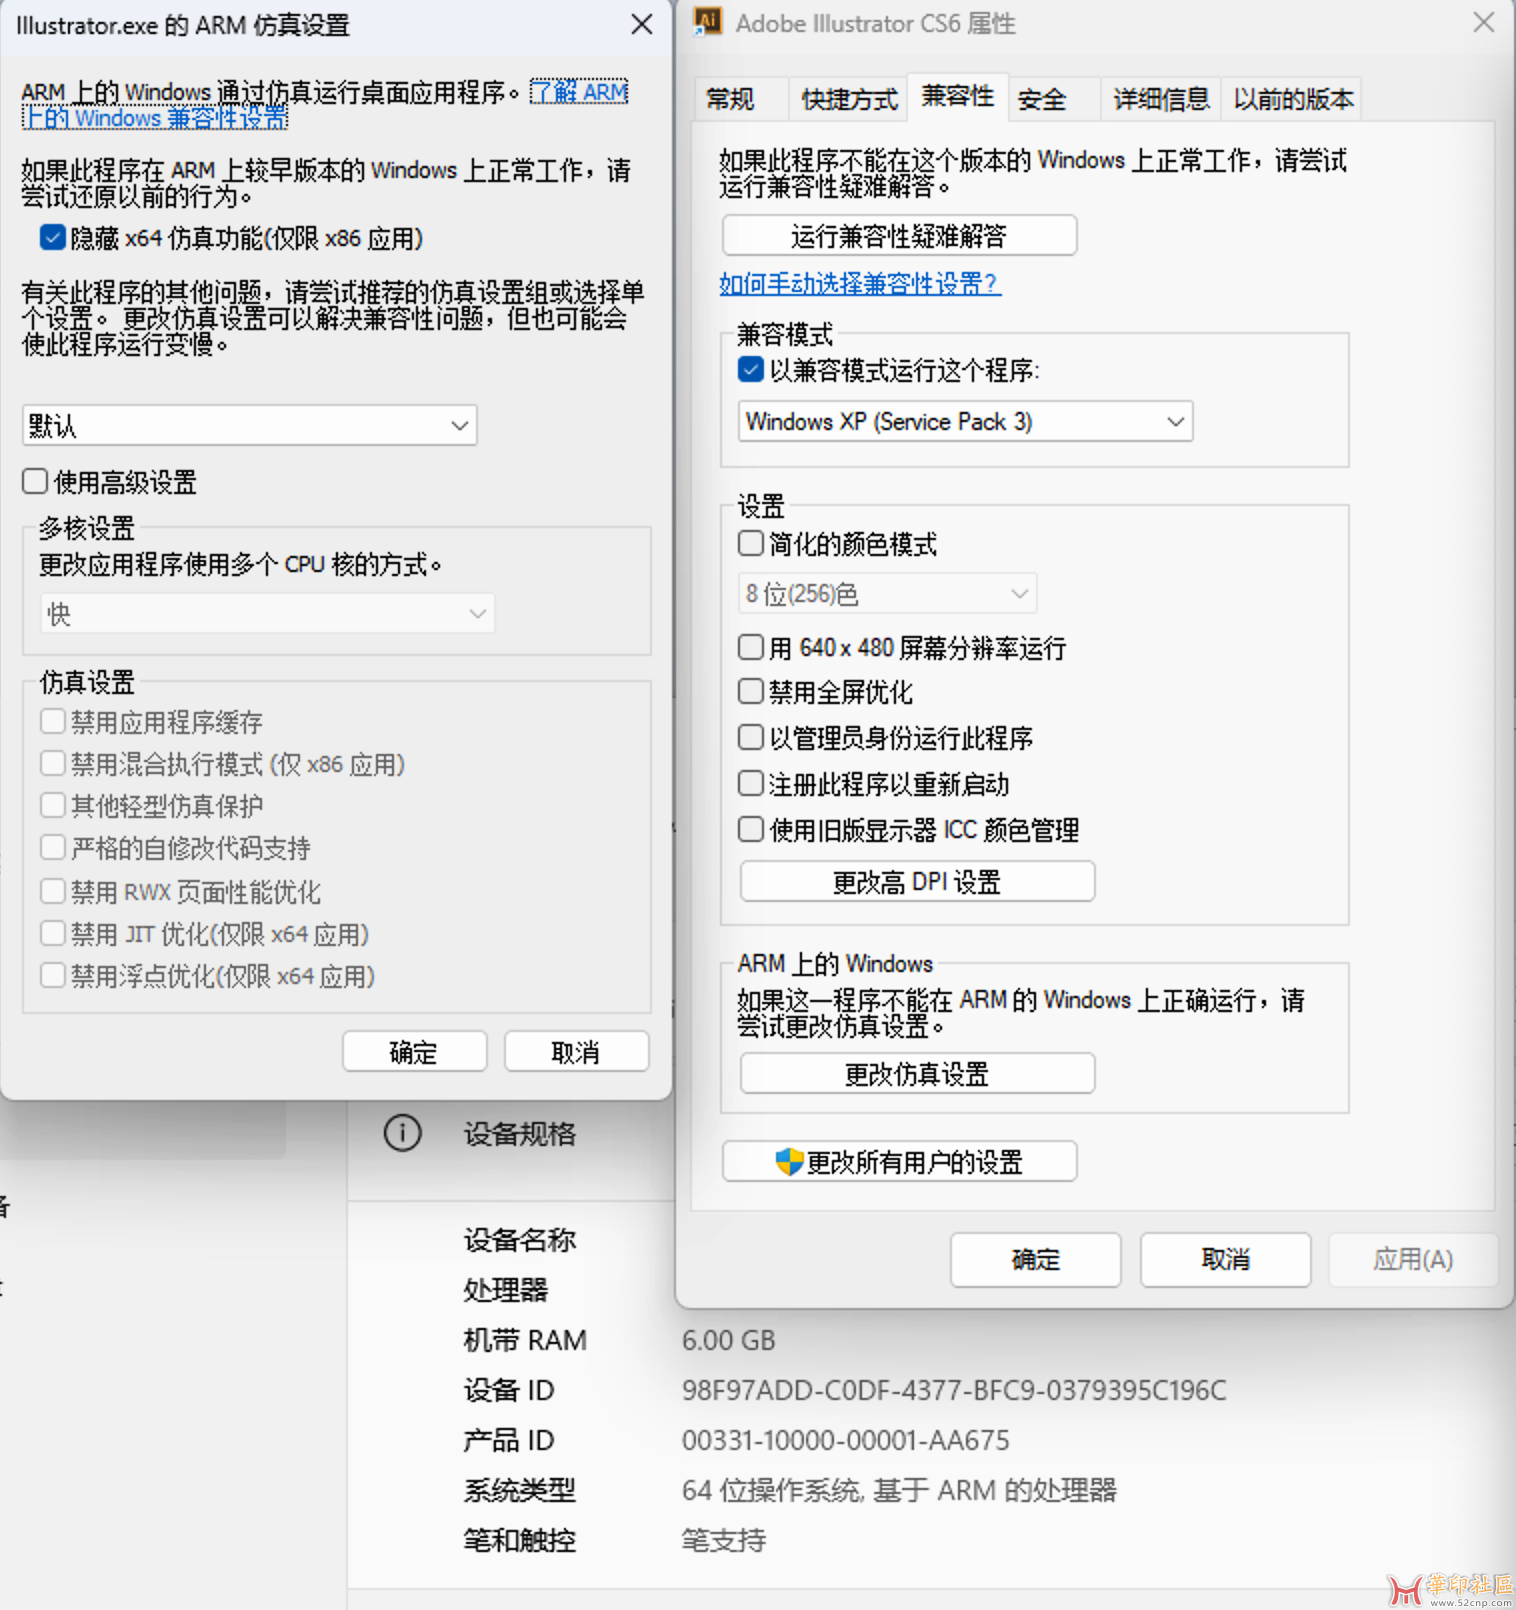
Task: Toggle 禁用浮点优化 checkbox
Action: [x=53, y=975]
